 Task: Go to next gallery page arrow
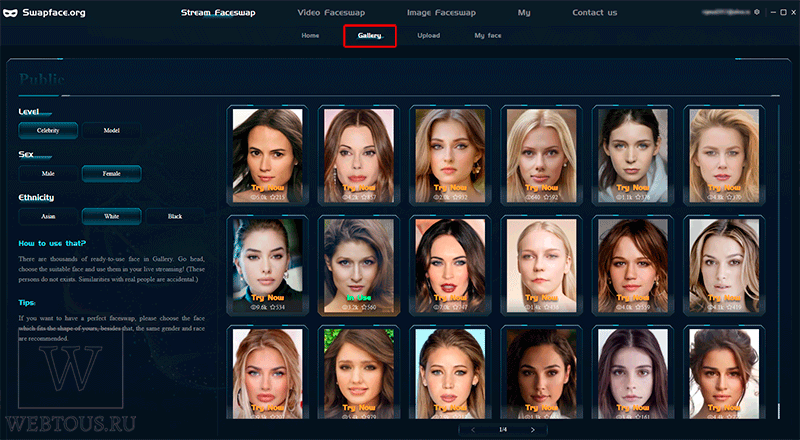point(533,430)
